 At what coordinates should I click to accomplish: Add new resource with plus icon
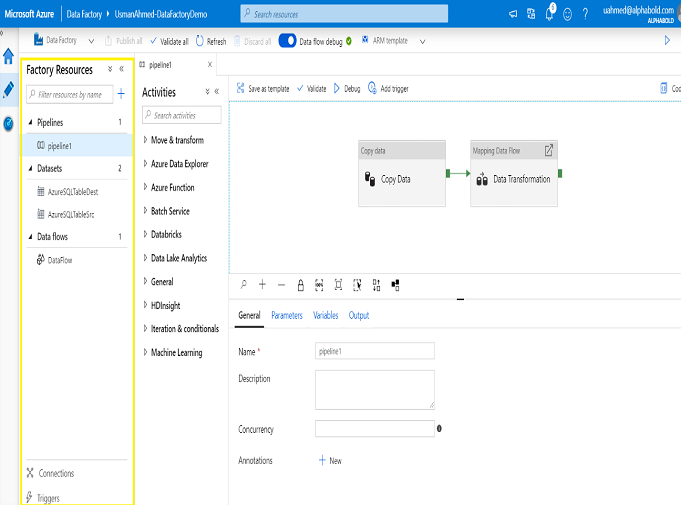[121, 93]
